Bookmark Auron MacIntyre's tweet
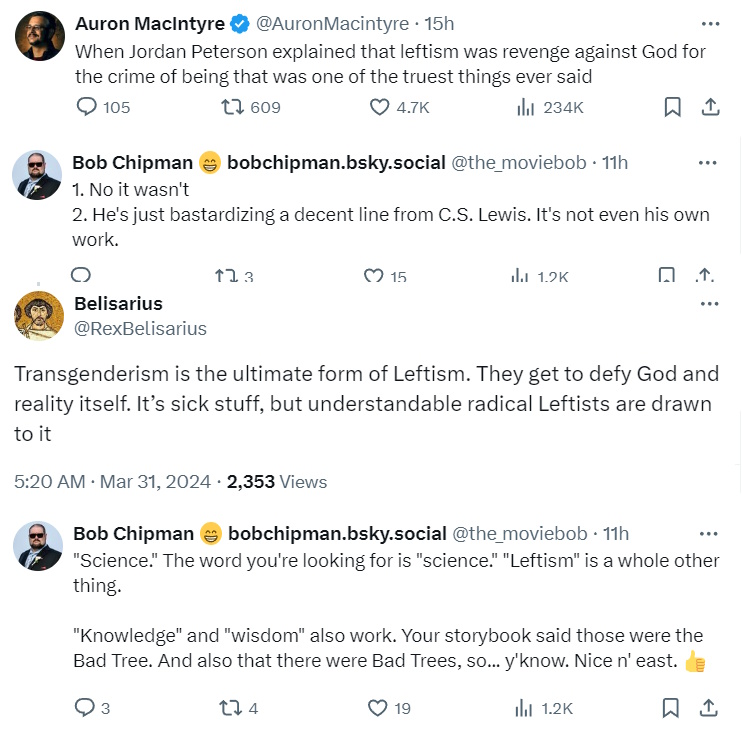The height and width of the screenshot is (730, 742). click(x=672, y=107)
